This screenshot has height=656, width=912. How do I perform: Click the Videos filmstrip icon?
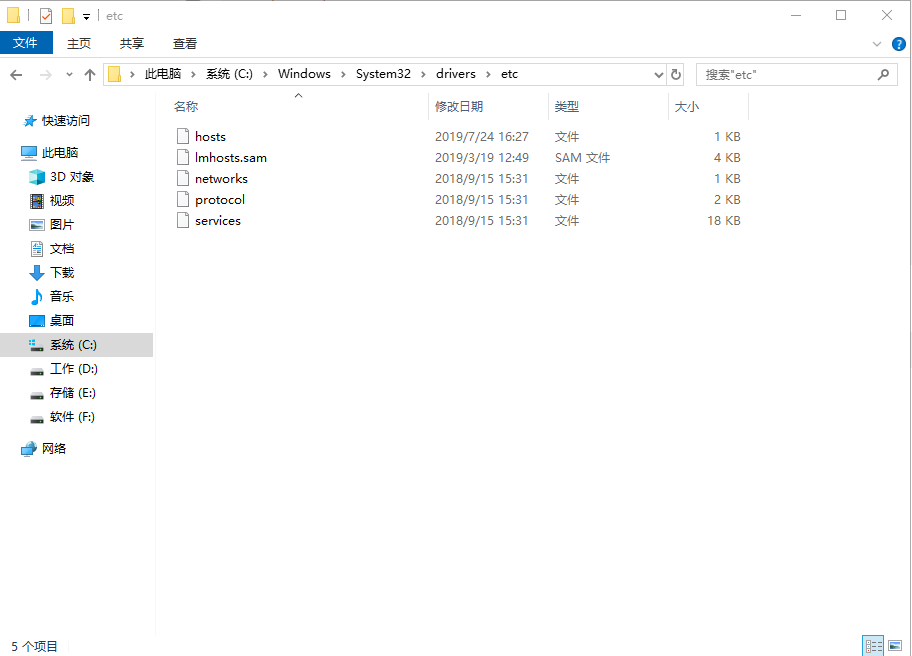click(37, 201)
